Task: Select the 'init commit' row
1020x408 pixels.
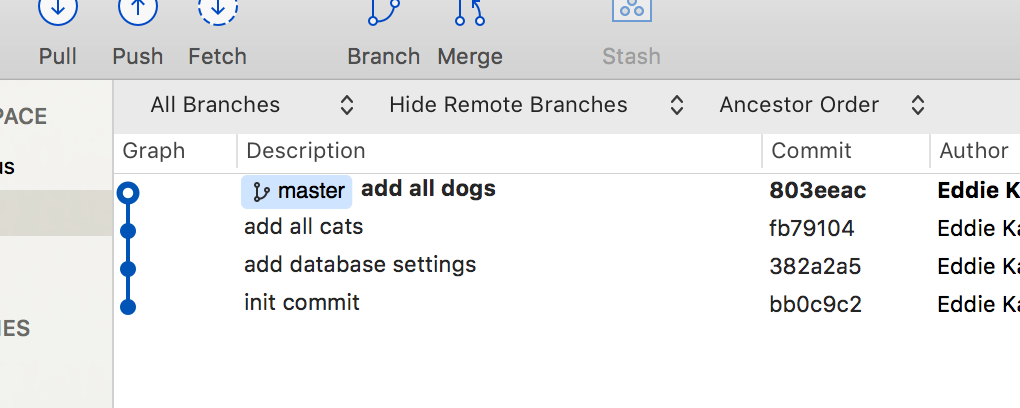Action: [301, 302]
